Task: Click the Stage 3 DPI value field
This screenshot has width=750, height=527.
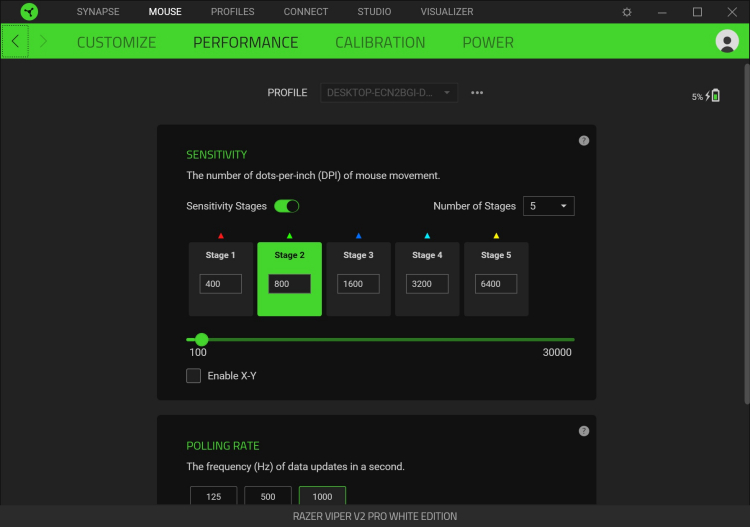Action: 358,284
